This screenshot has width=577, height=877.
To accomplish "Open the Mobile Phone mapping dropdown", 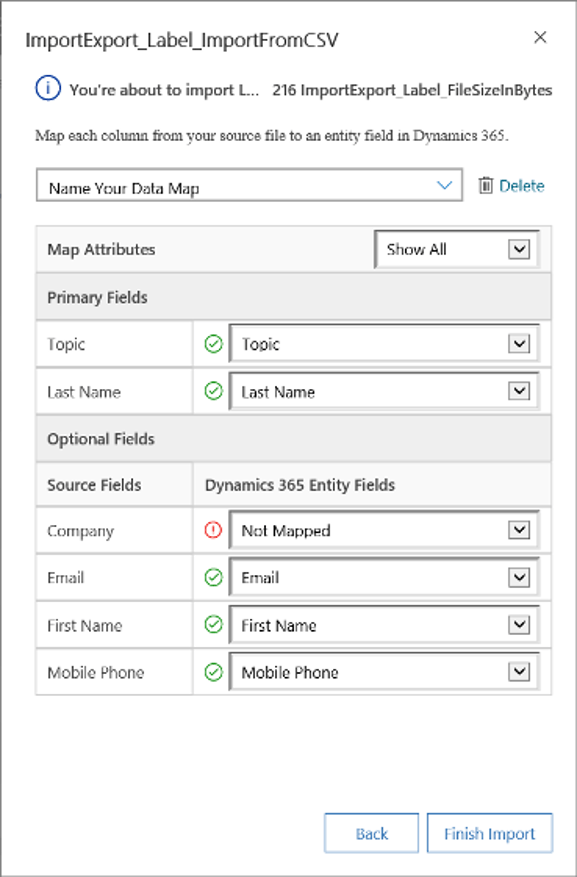I will pyautogui.click(x=520, y=672).
